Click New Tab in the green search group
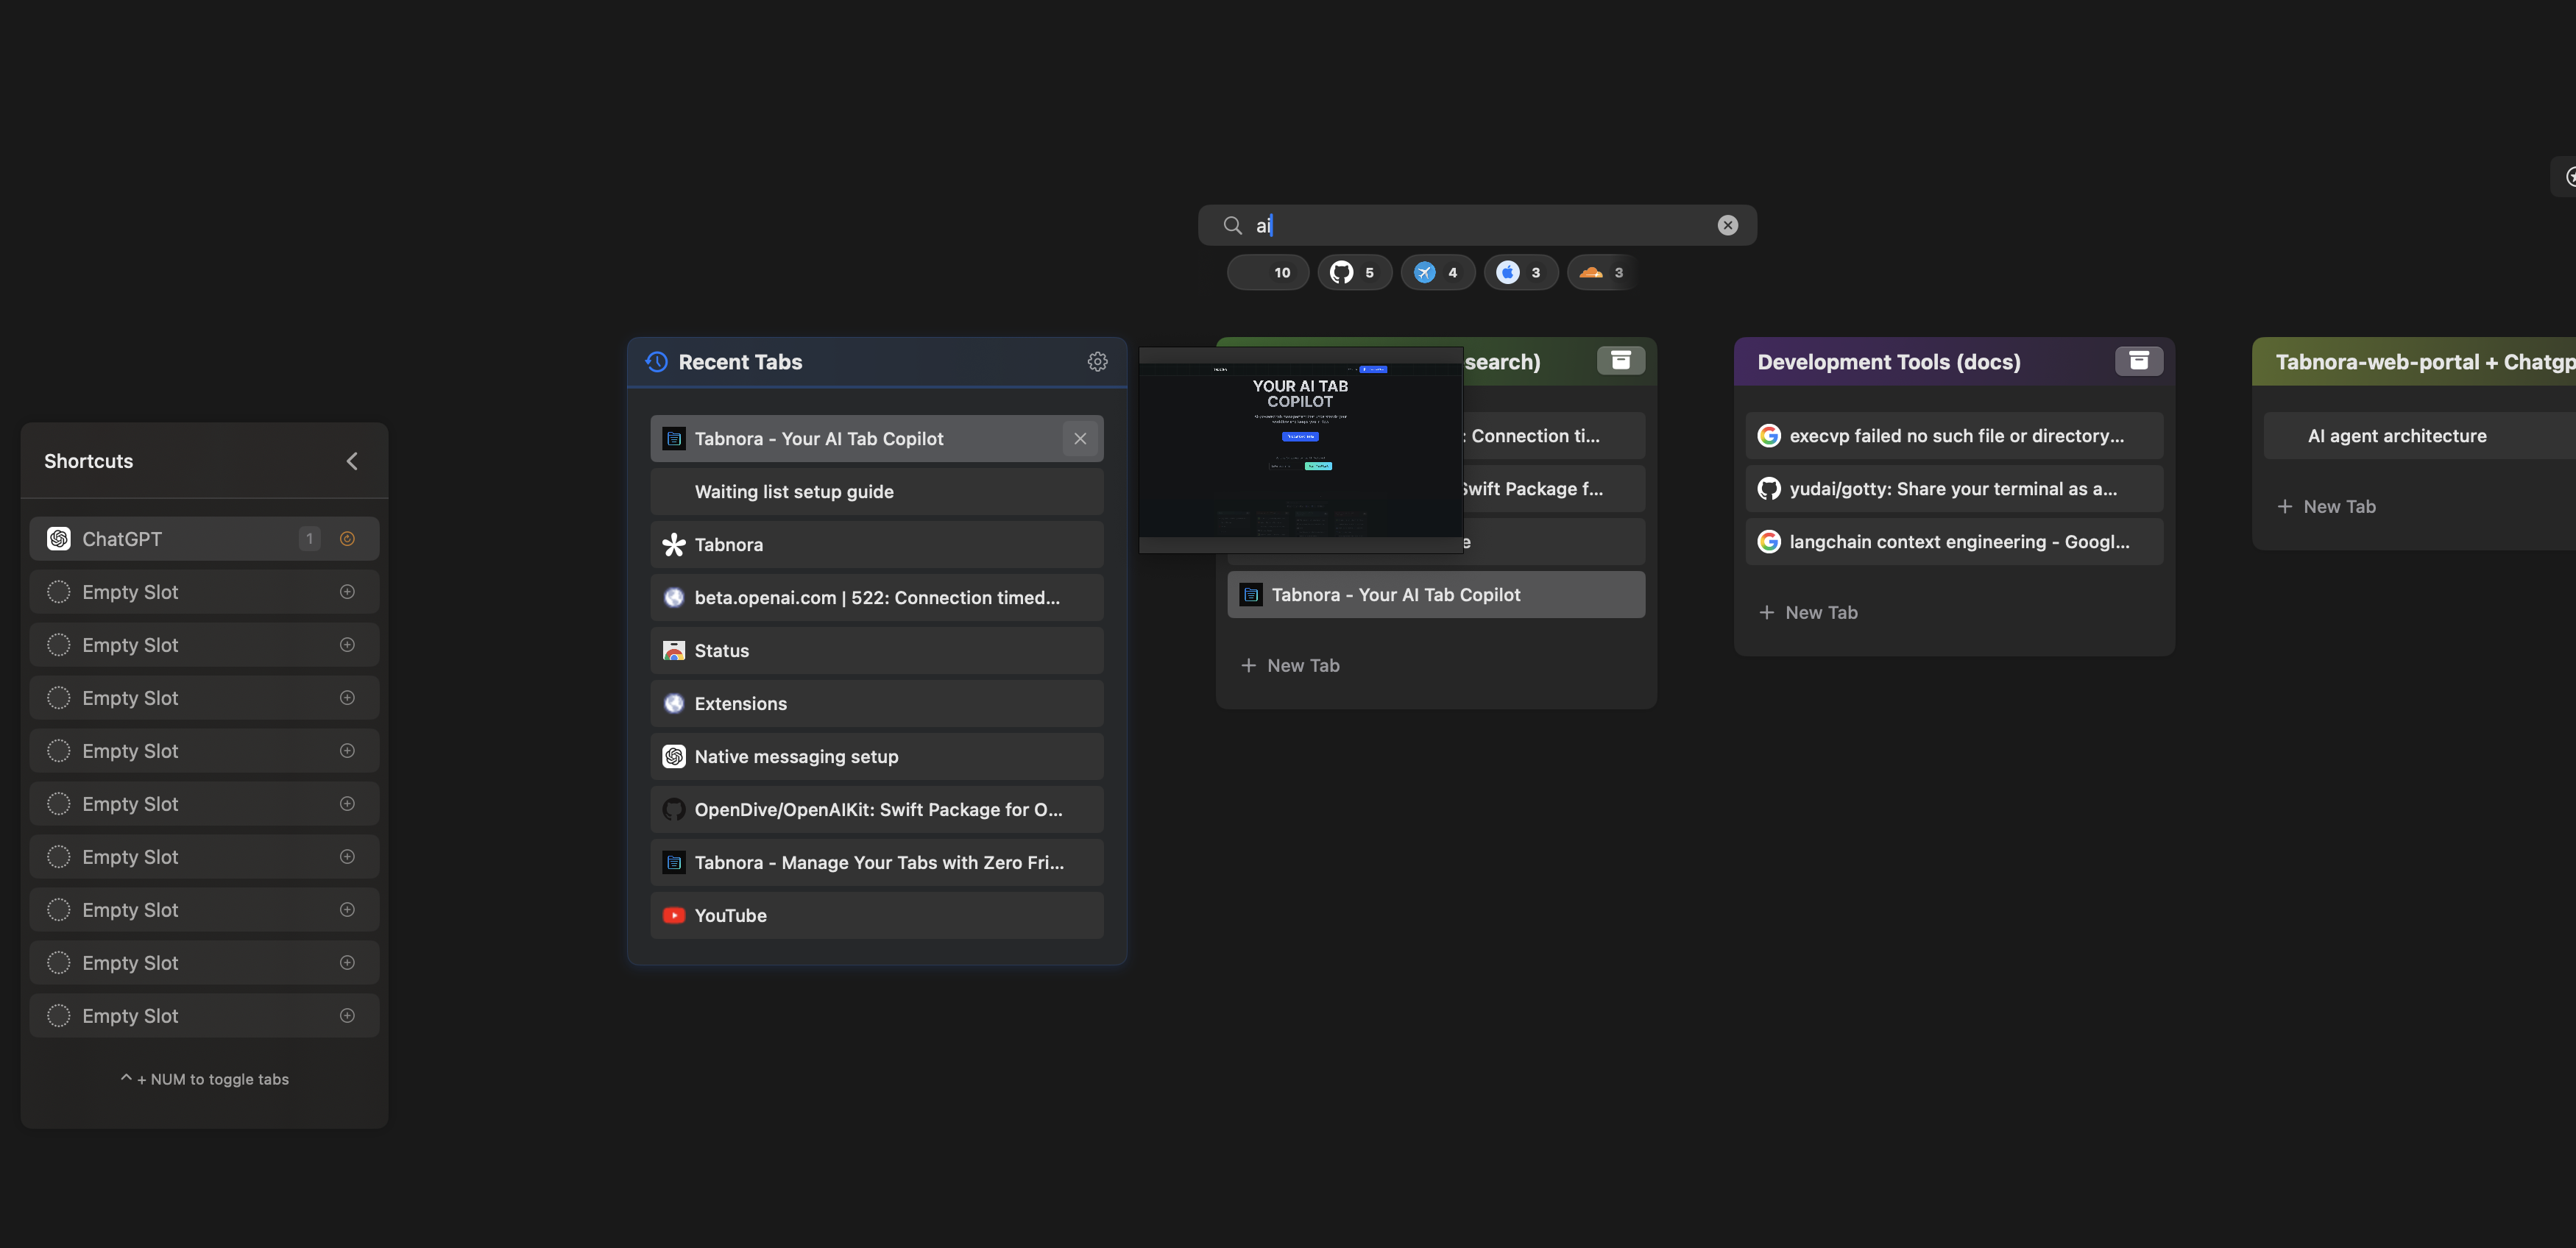This screenshot has width=2576, height=1248. 1291,666
